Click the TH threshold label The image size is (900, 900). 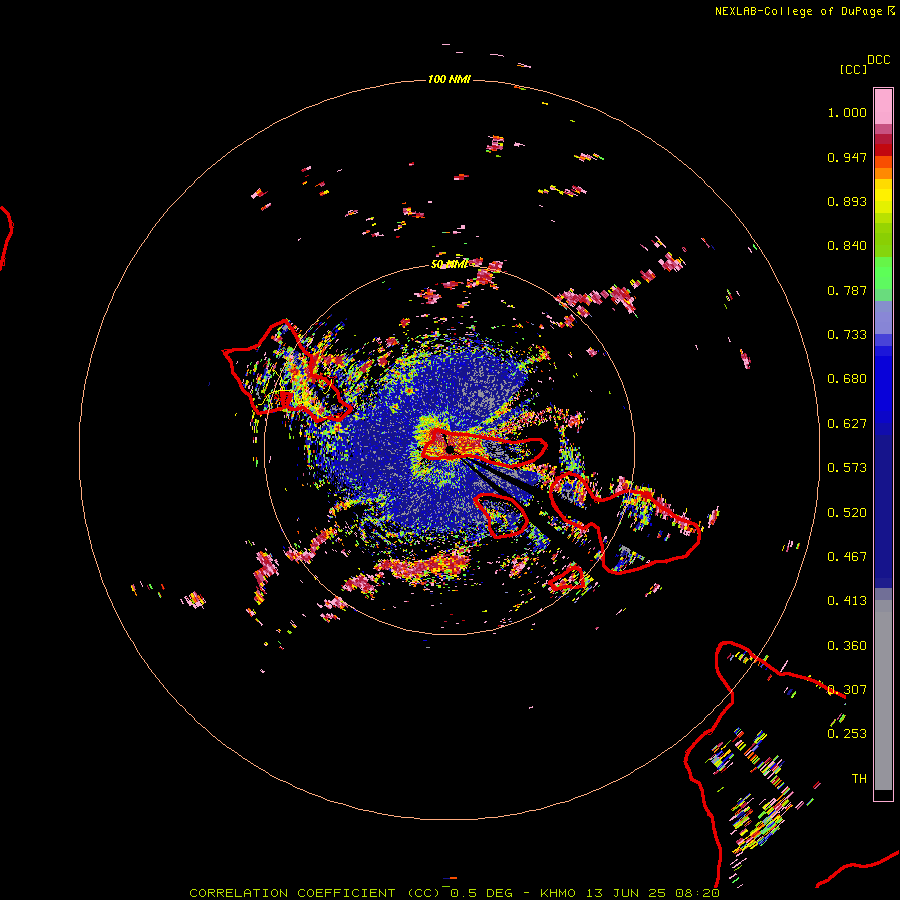click(859, 779)
